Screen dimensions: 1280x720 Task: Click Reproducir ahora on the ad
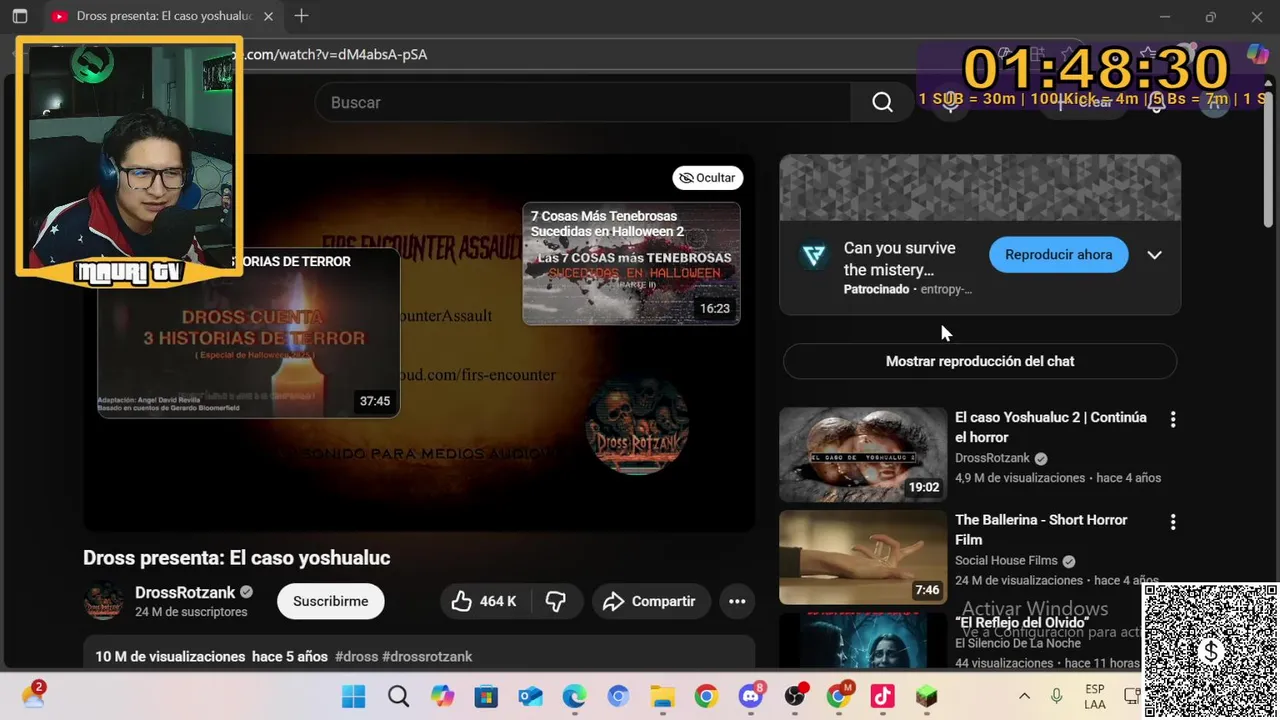coord(1058,254)
